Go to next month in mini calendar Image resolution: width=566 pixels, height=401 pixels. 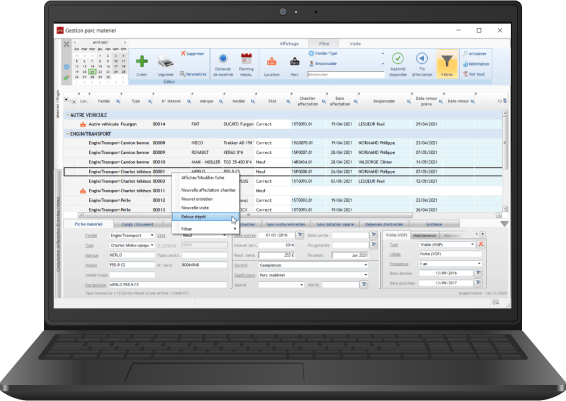point(125,43)
